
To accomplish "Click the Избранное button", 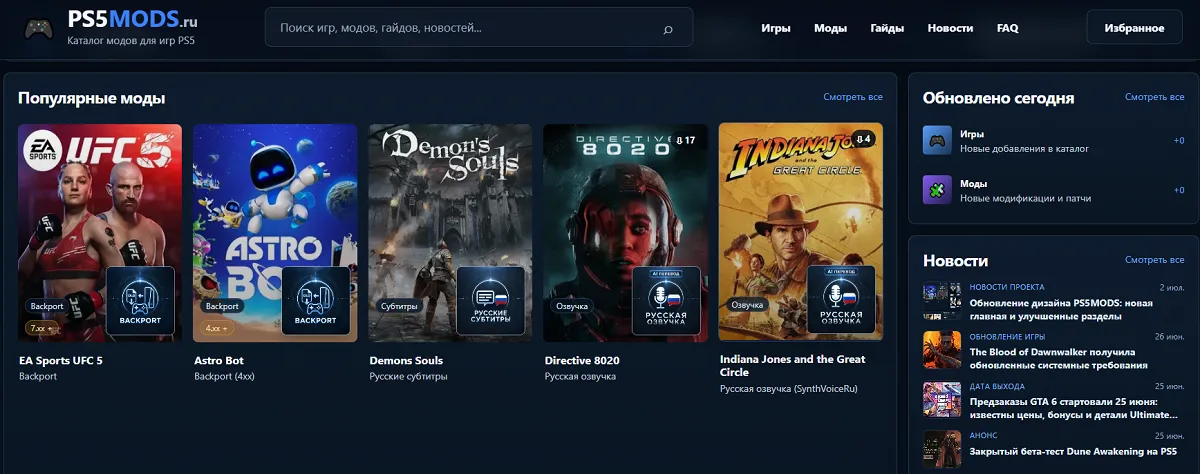I will point(1134,28).
